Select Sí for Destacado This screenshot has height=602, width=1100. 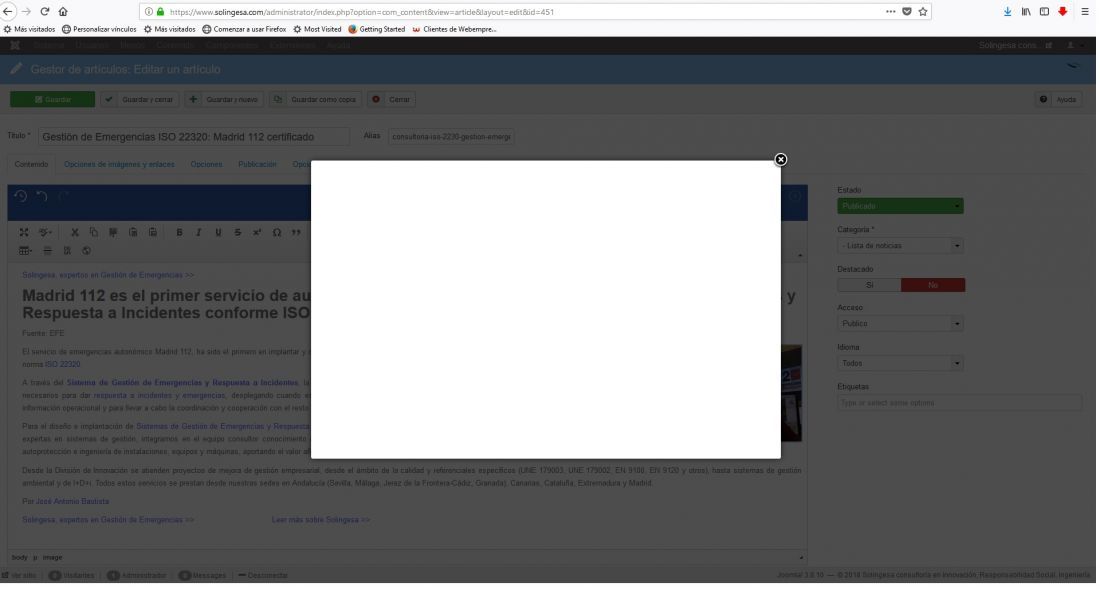click(869, 285)
